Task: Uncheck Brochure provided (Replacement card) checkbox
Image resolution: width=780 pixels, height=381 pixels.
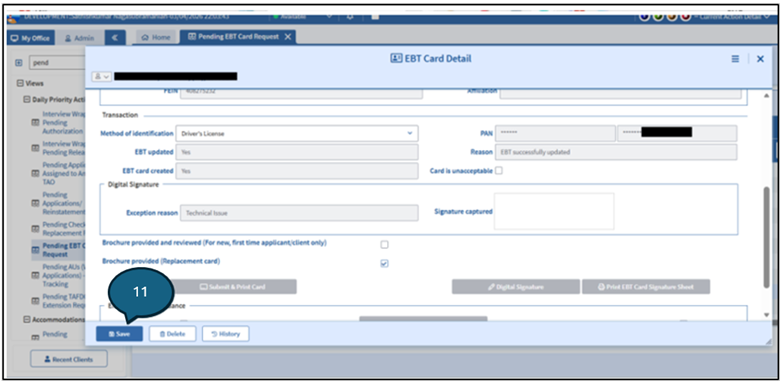Action: 384,264
